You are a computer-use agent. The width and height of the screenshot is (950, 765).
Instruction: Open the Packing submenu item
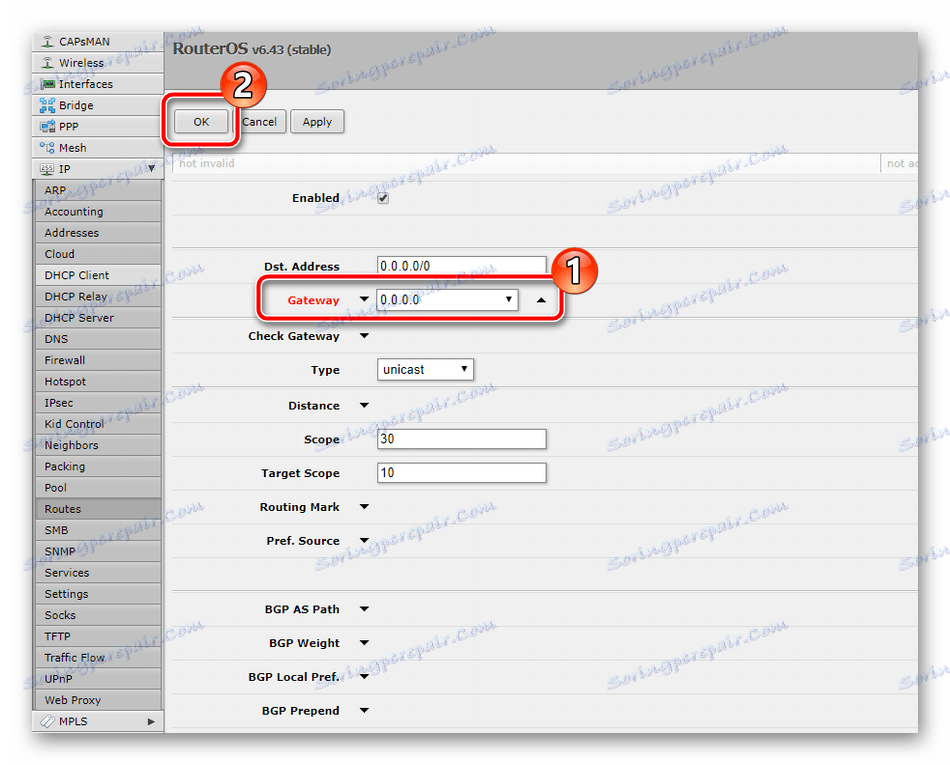99,466
